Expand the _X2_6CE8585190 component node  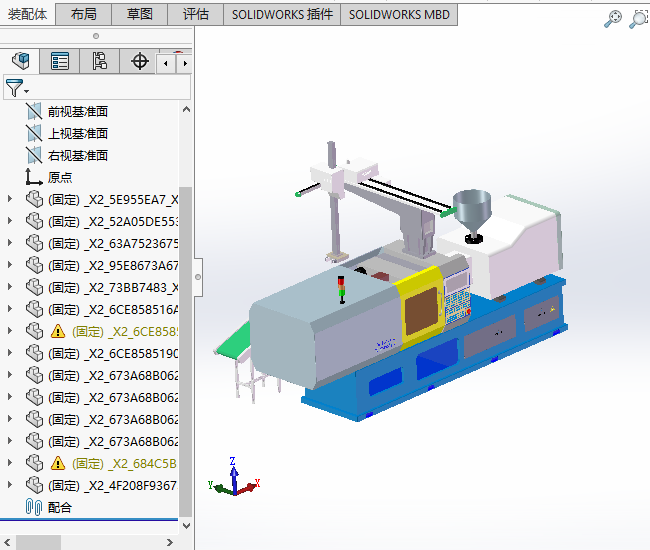click(10, 353)
